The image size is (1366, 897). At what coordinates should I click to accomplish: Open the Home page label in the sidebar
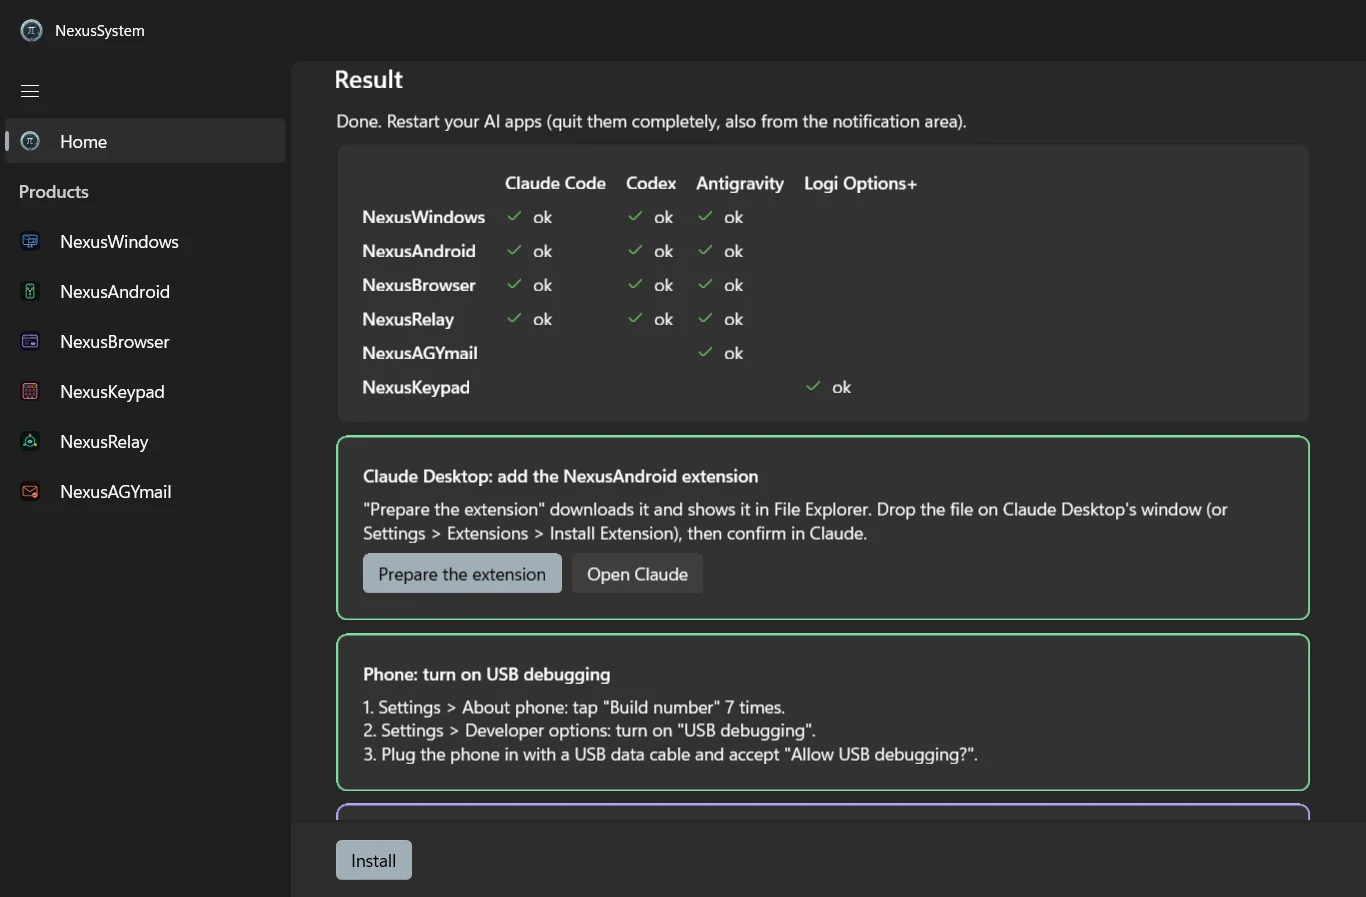point(83,142)
